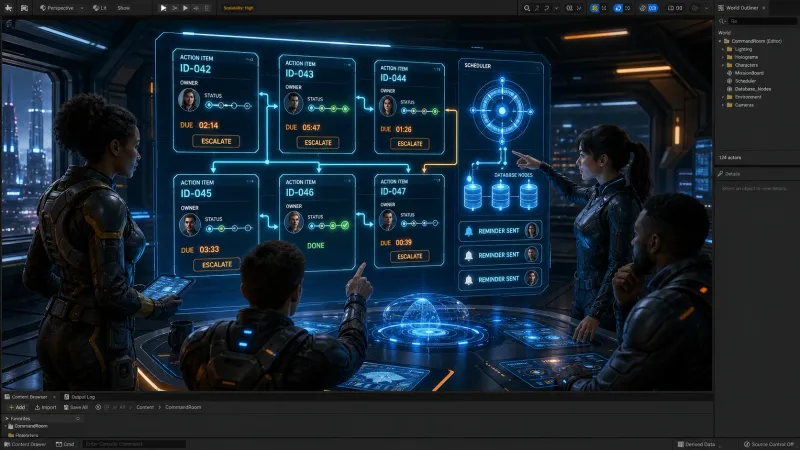
Task: Focus the Enter Console Command field
Action: (x=134, y=444)
